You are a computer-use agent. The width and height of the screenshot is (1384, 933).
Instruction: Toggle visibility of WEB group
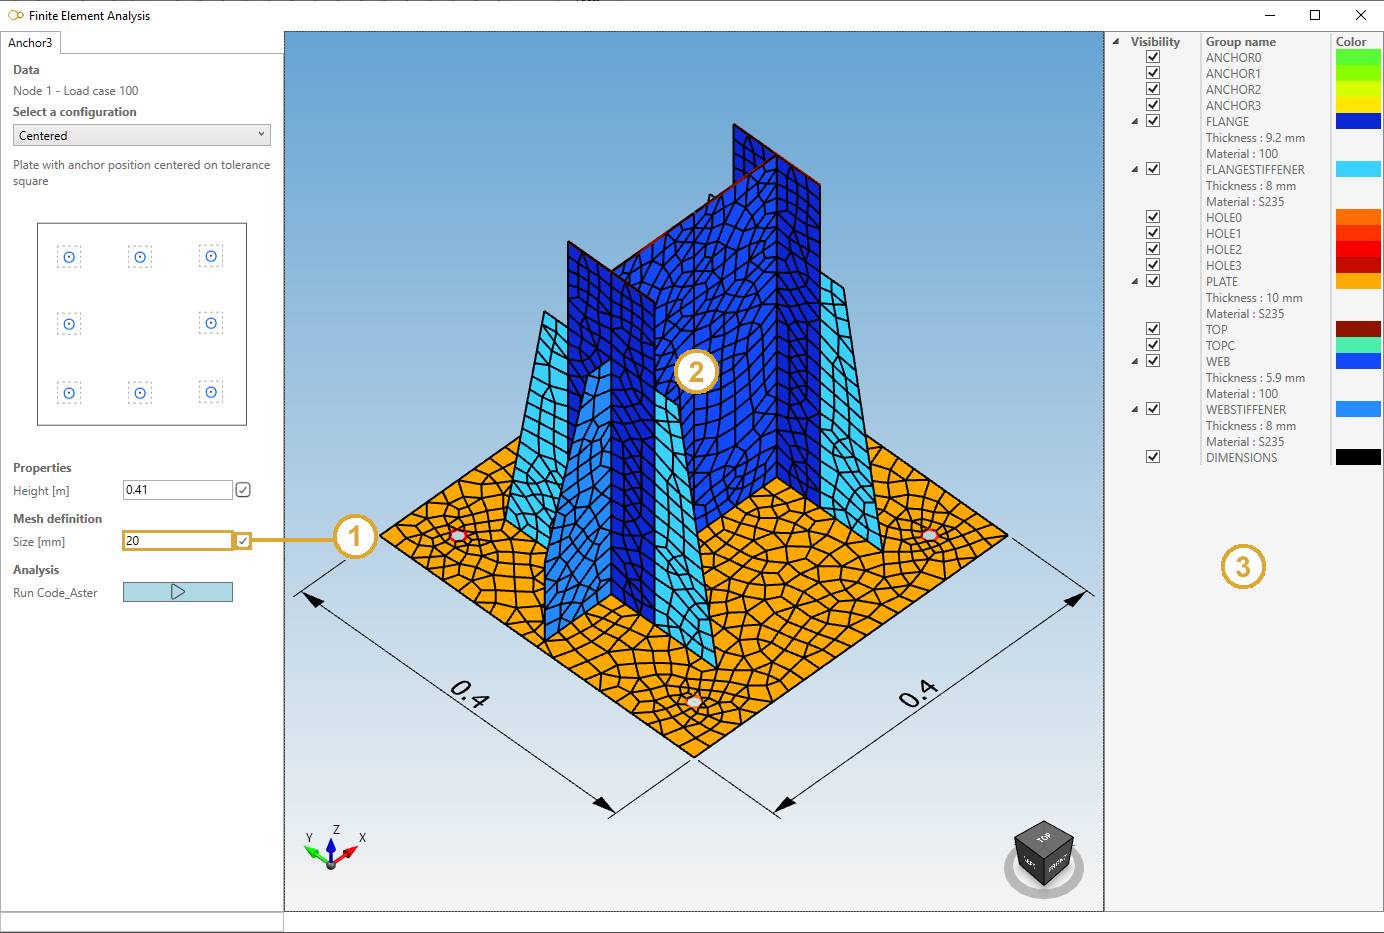point(1153,361)
